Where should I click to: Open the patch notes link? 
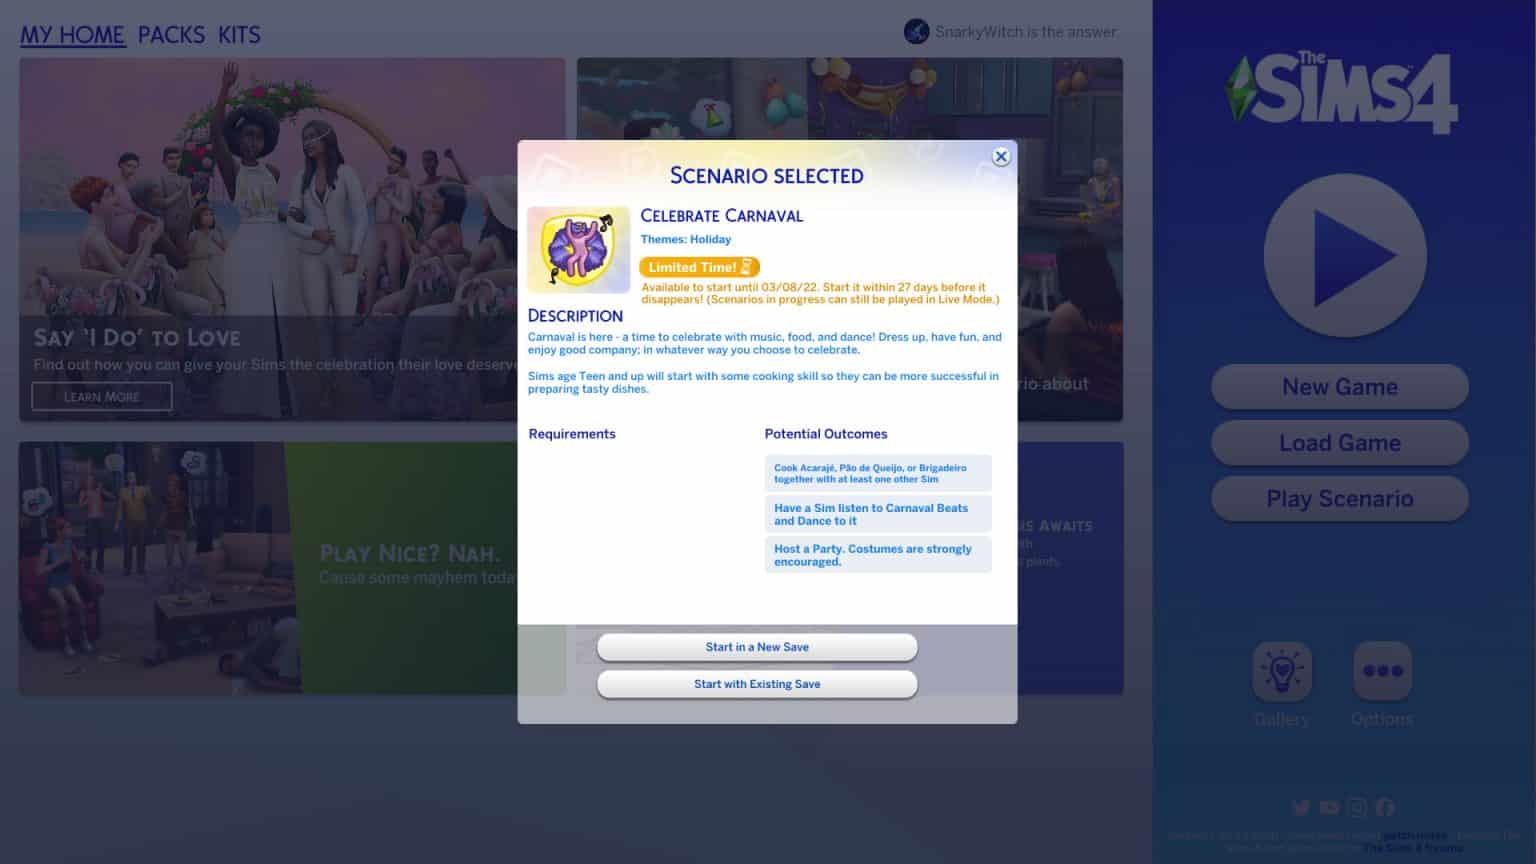click(x=1415, y=836)
